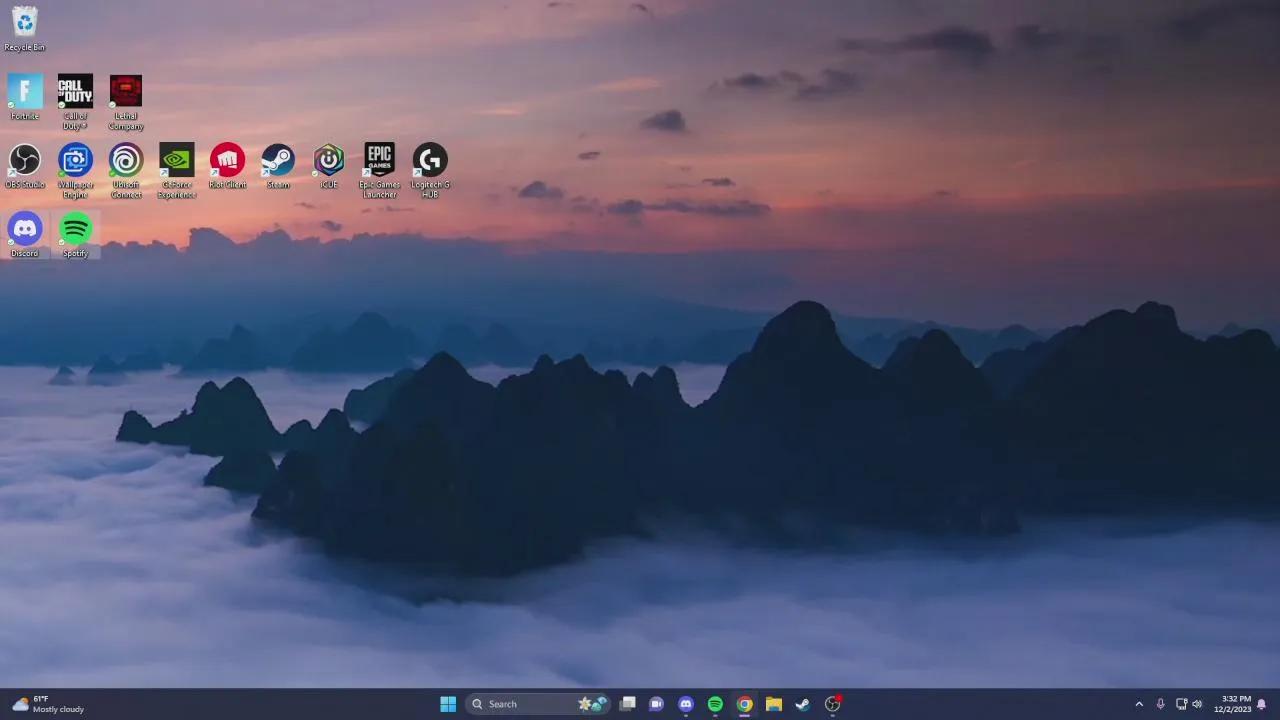
Task: Select the Lethal Company desktop shortcut
Action: (126, 102)
